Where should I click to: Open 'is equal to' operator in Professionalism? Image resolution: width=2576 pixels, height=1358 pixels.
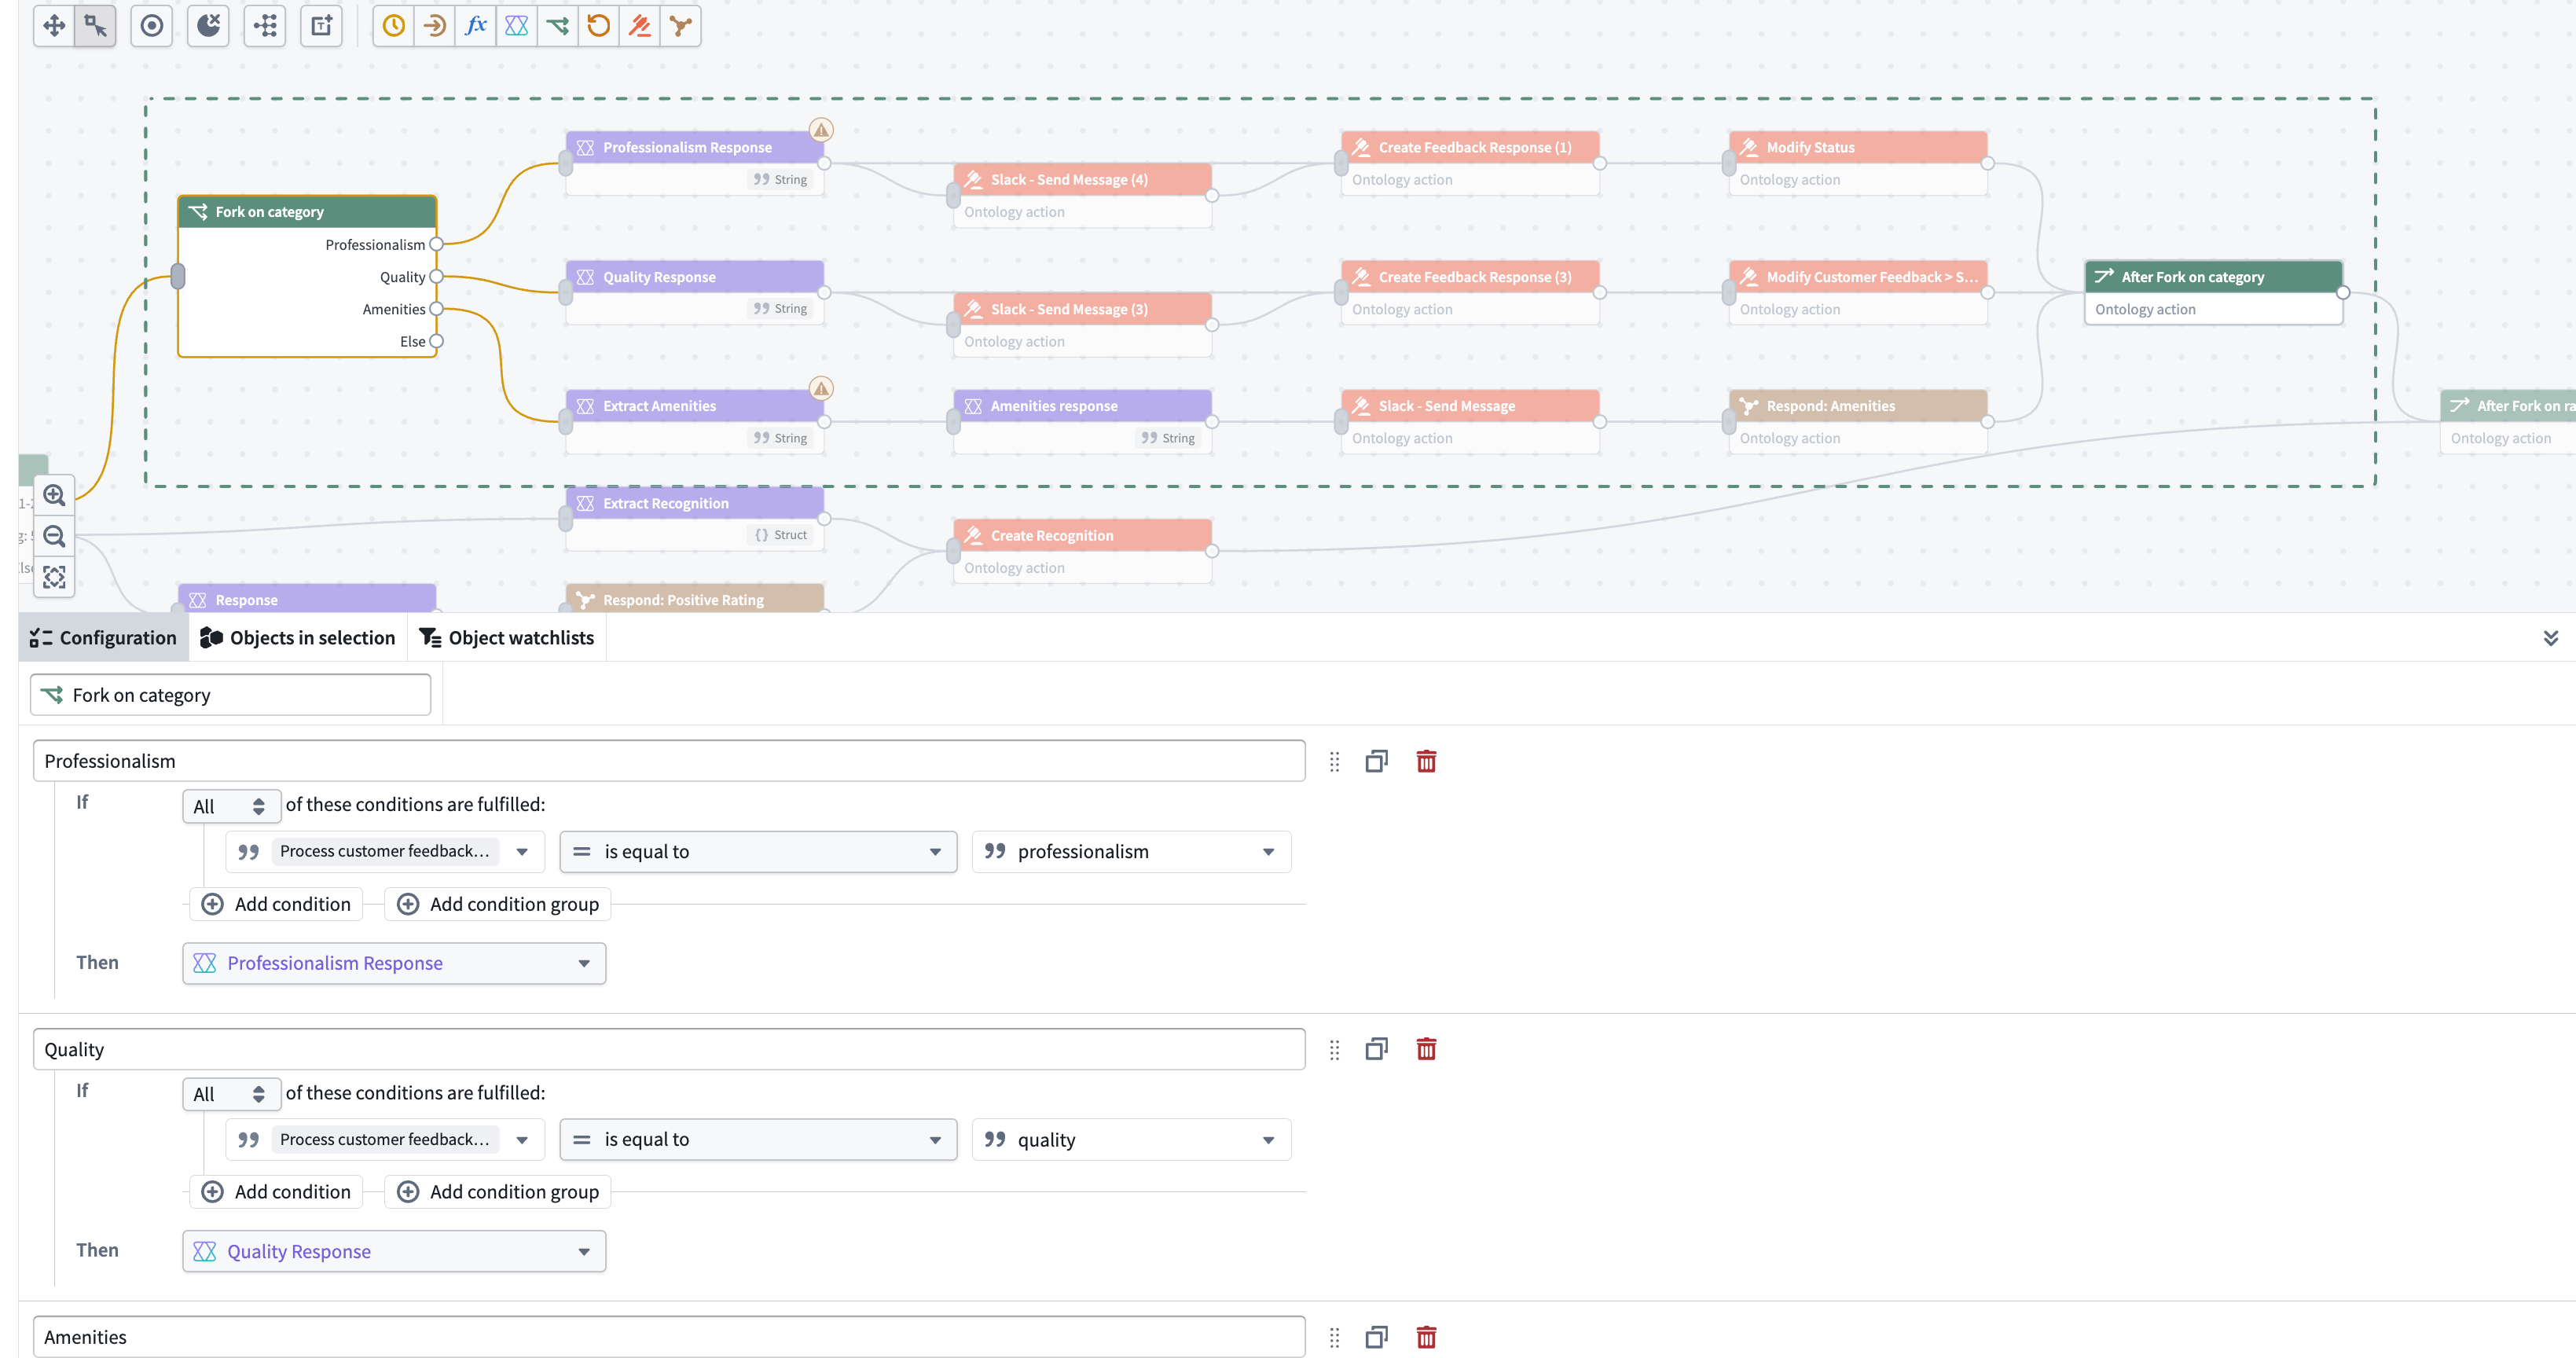[x=758, y=852]
